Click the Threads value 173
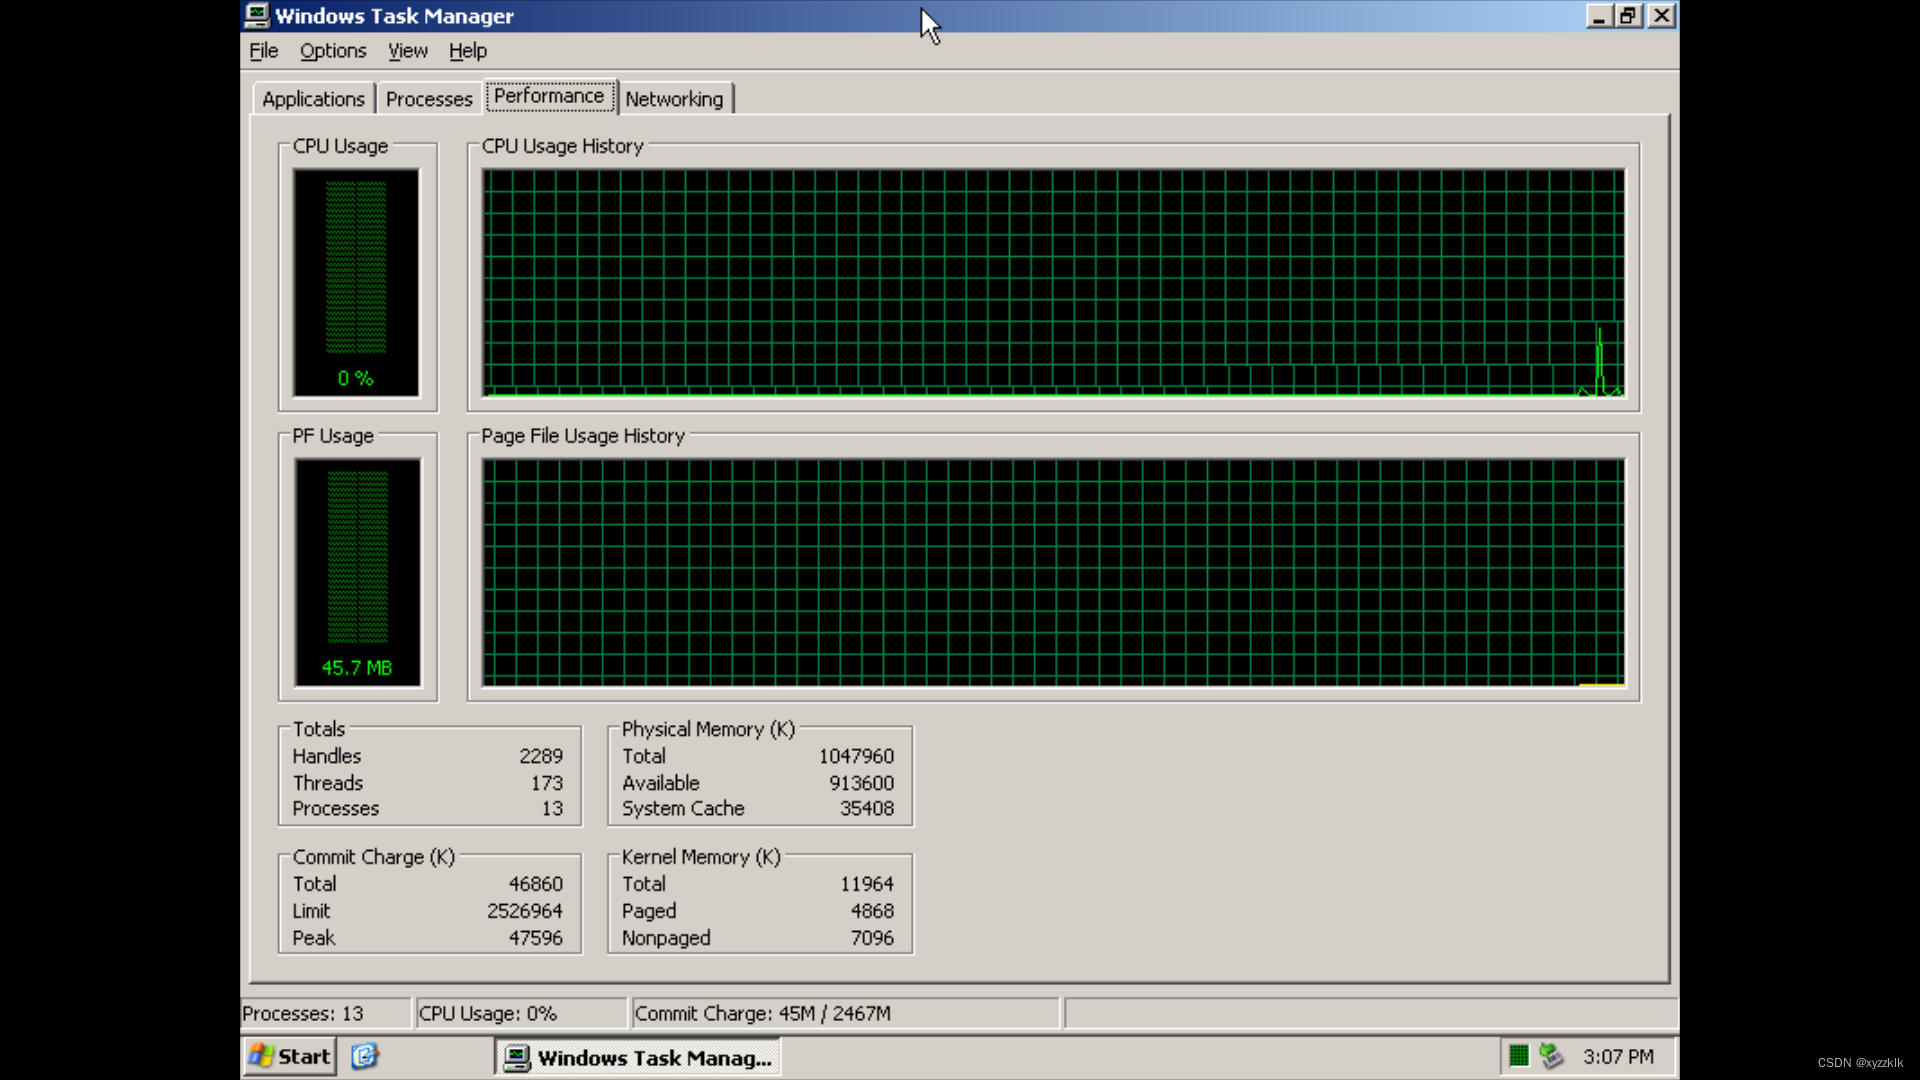 (546, 783)
